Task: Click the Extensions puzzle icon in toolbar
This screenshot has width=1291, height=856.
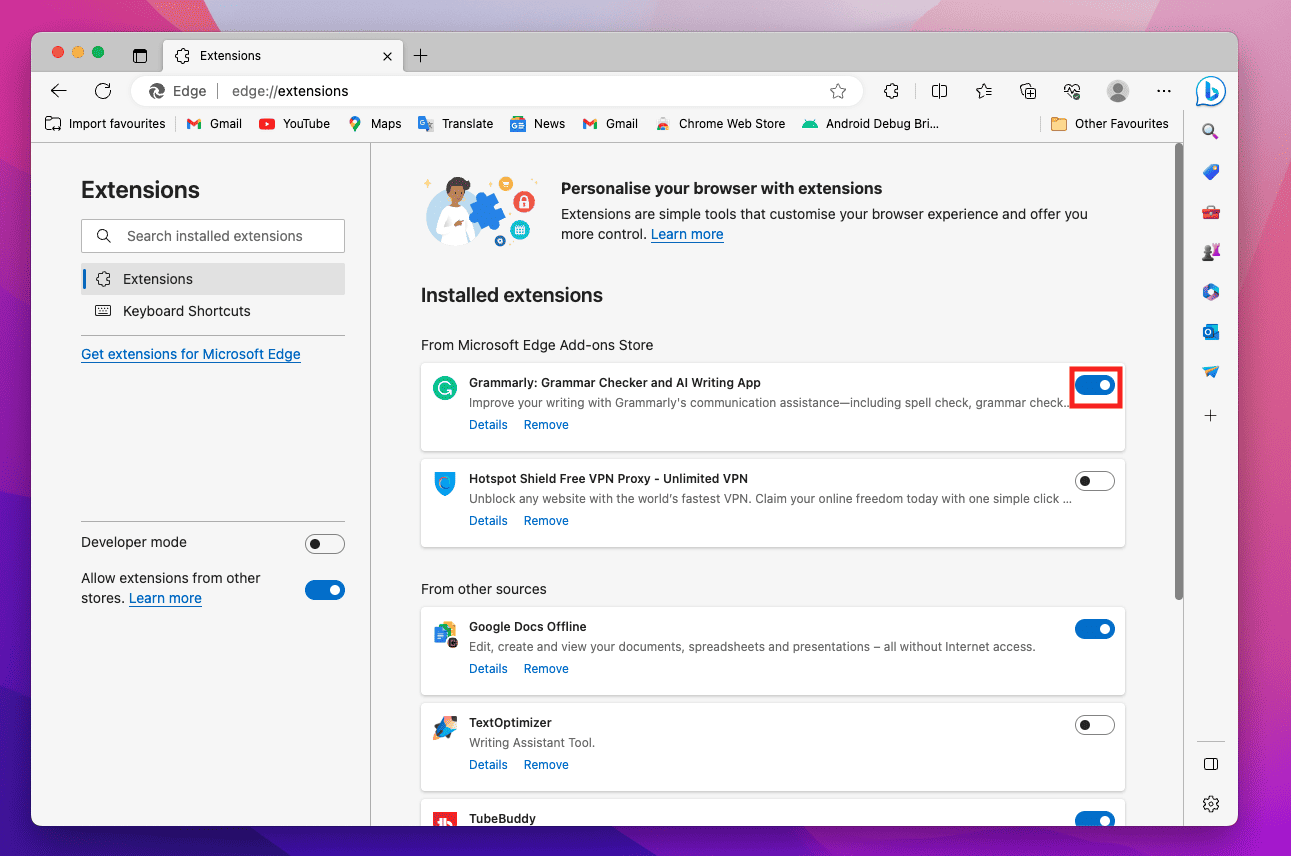Action: tap(891, 91)
